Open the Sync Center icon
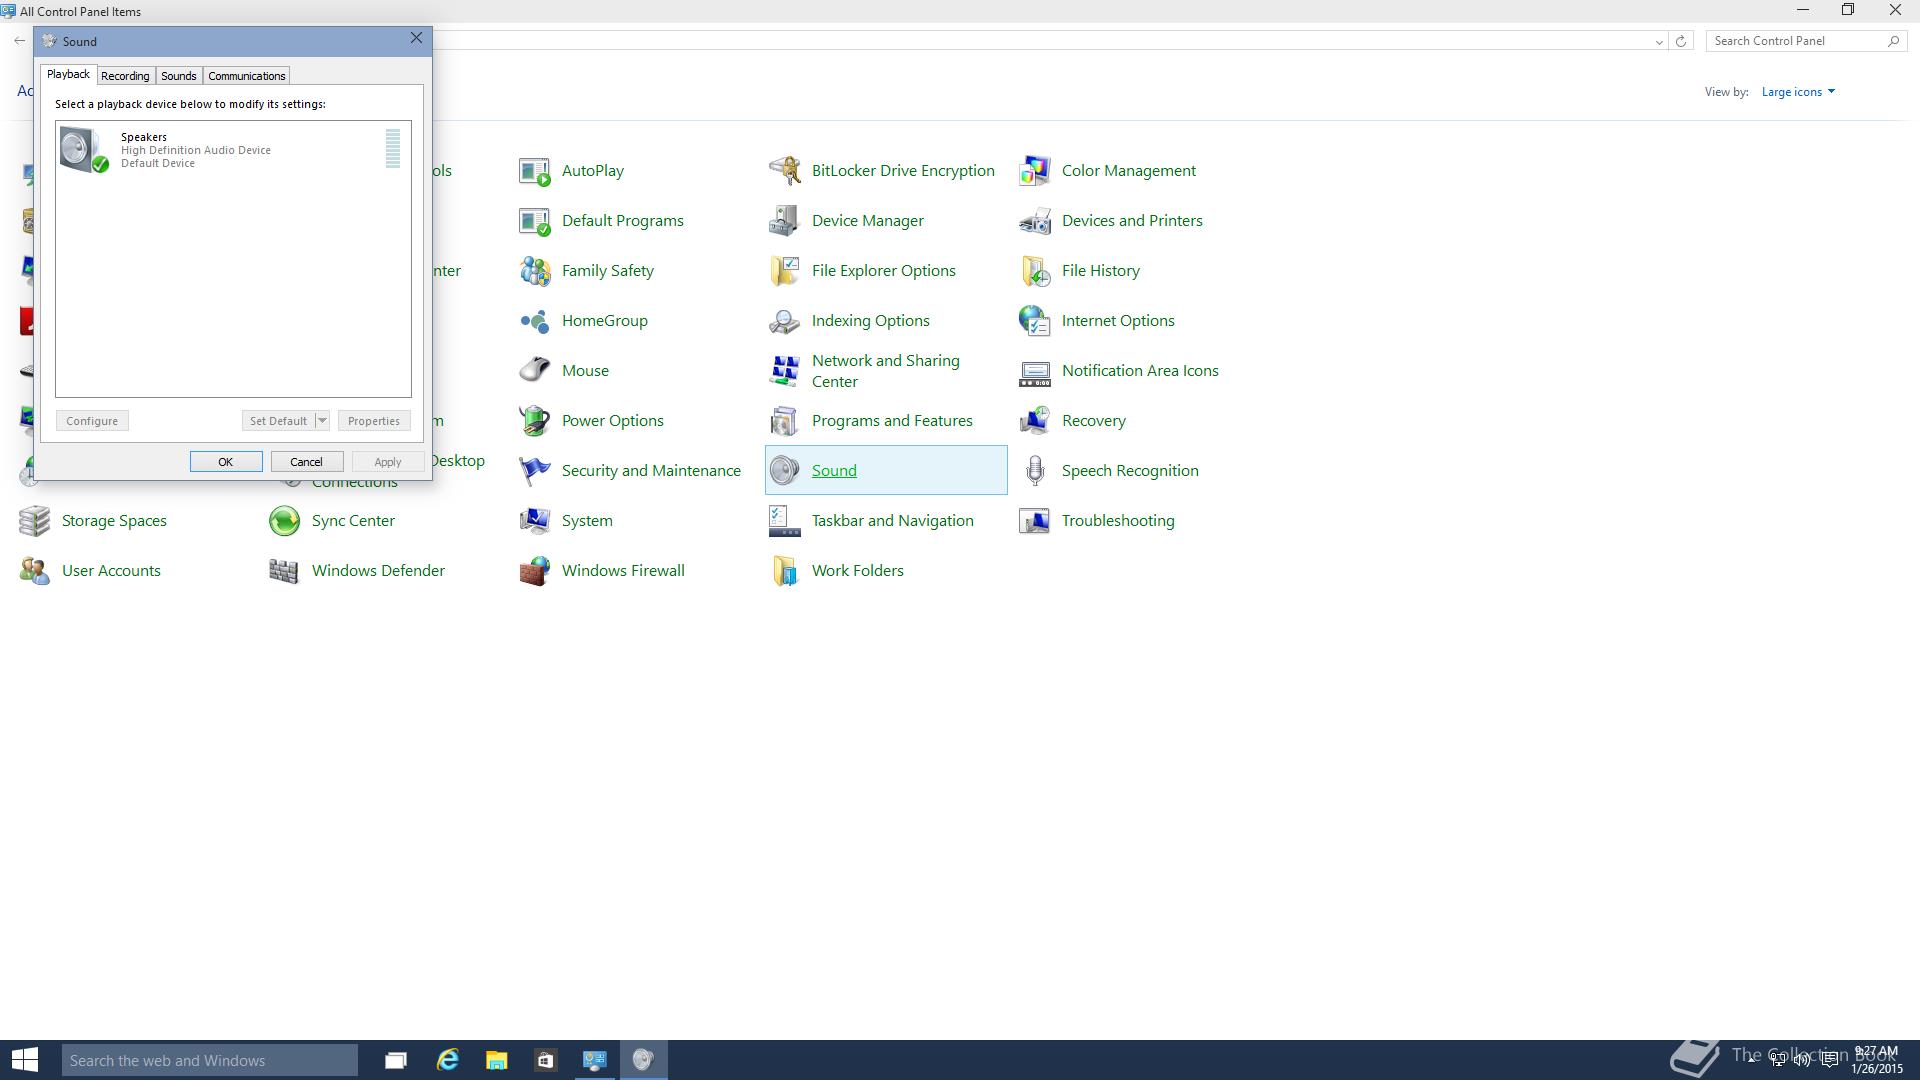Screen dimensions: 1920x1080 pos(285,521)
